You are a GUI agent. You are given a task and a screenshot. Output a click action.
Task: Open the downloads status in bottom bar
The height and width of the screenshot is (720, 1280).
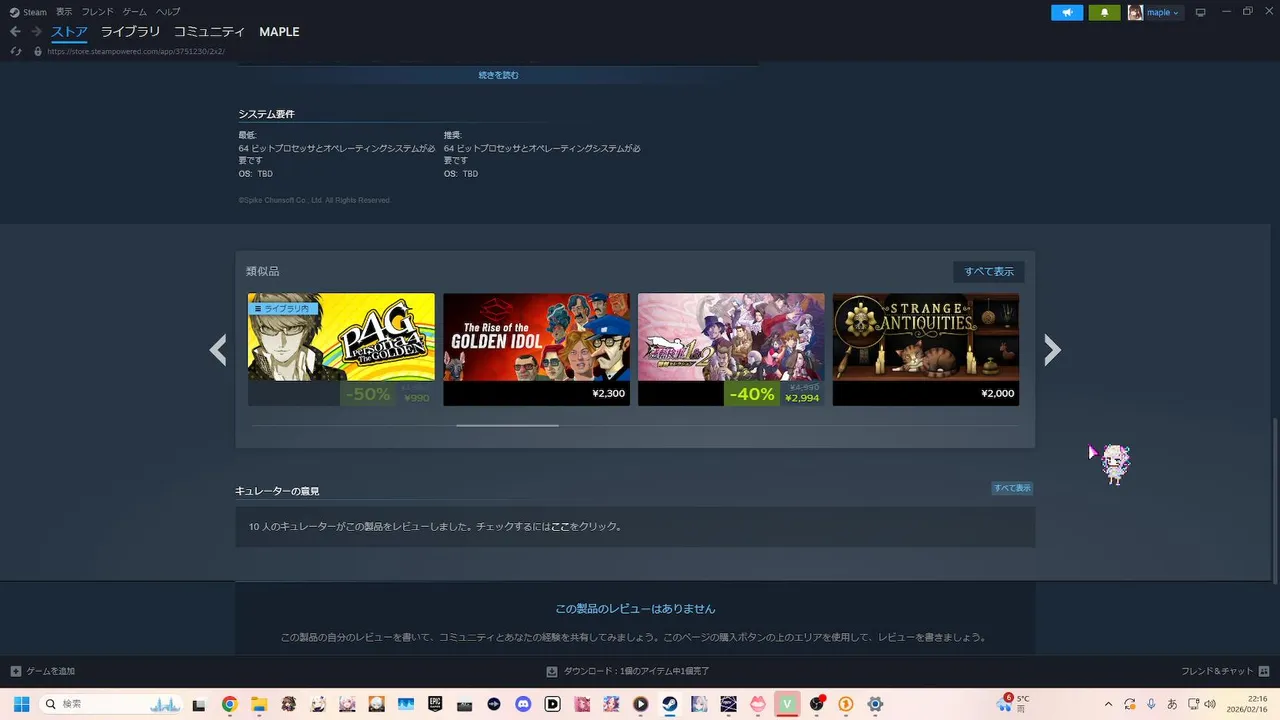pyautogui.click(x=628, y=671)
